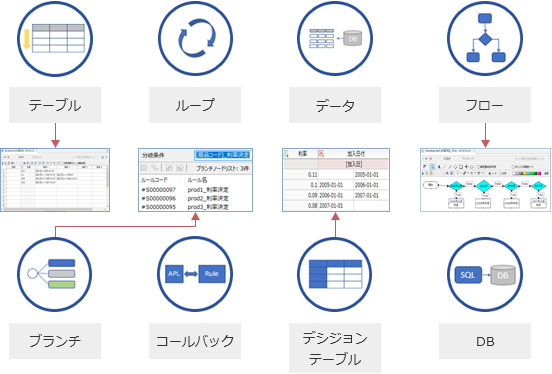Screen dimensions: 552x374
Task: Select the ループ label box
Action: (195, 105)
